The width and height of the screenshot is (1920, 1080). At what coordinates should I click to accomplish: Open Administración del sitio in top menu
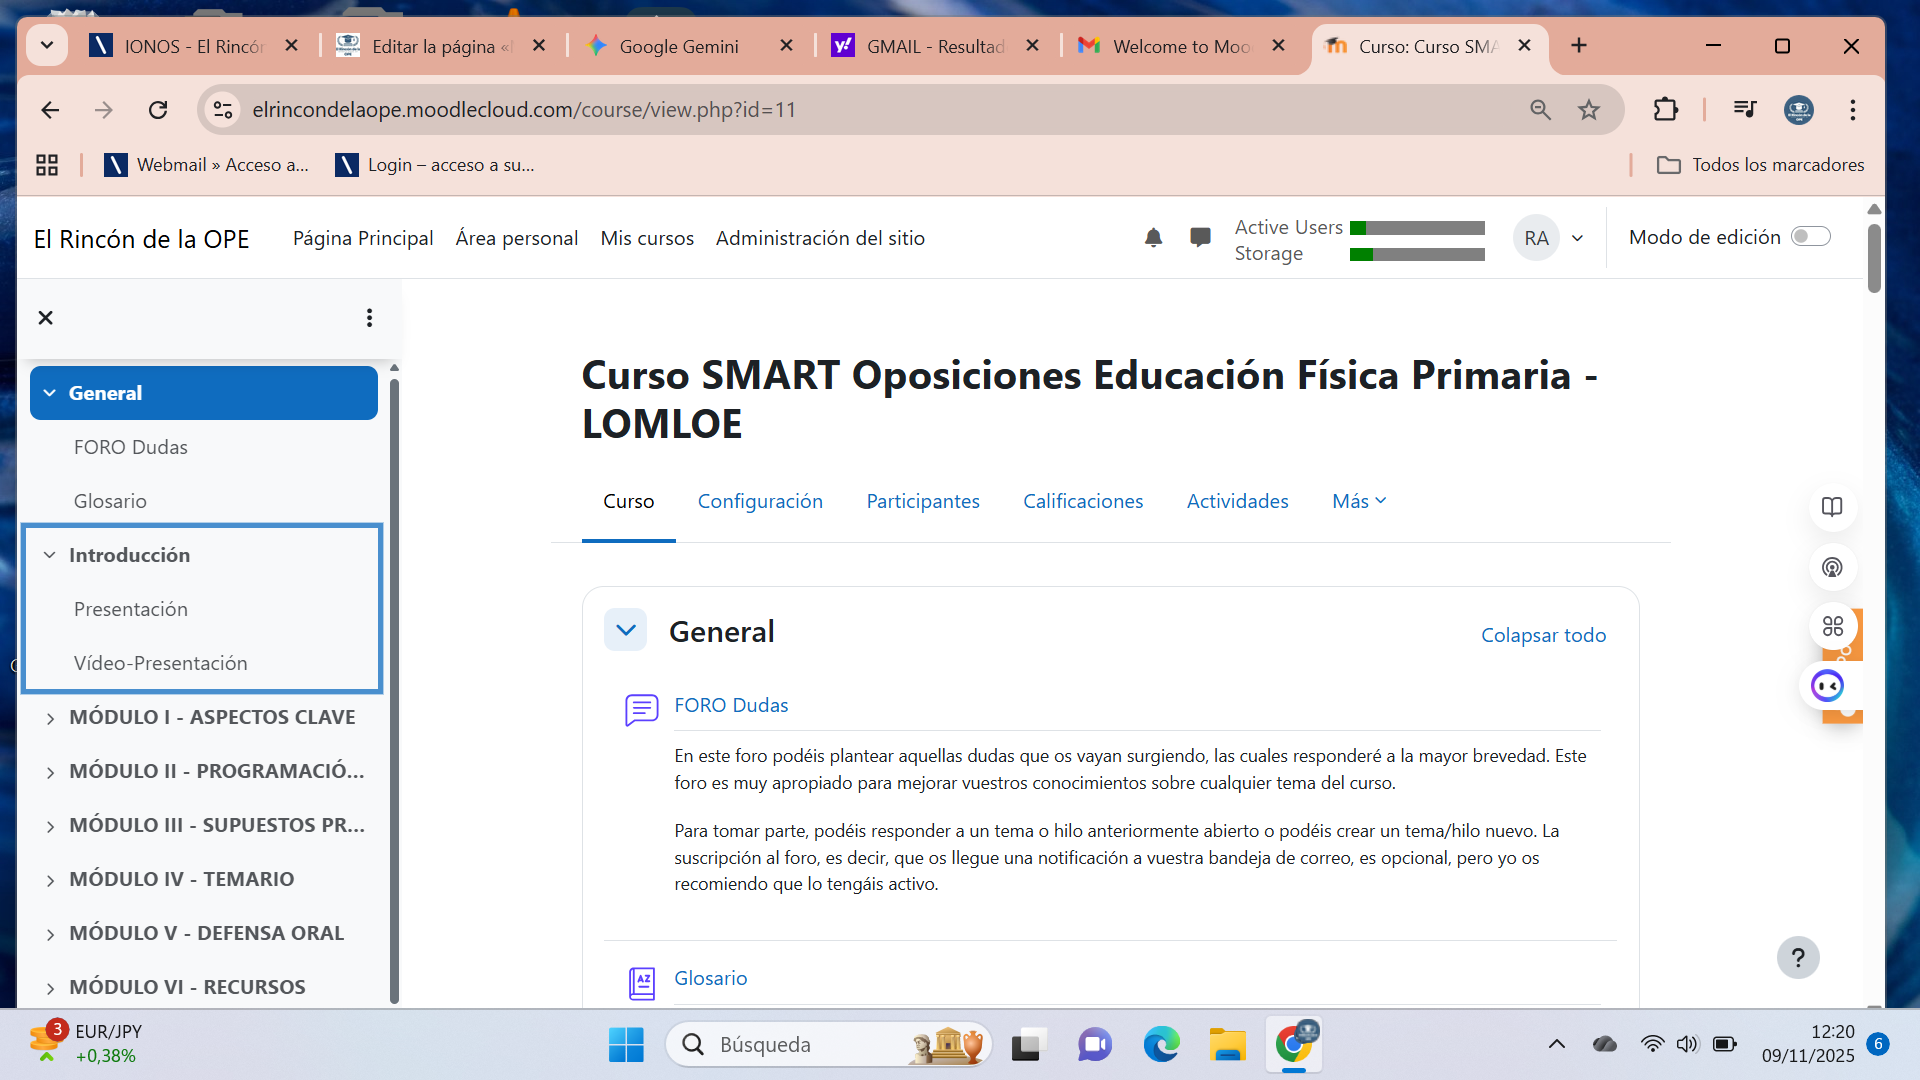[x=819, y=238]
